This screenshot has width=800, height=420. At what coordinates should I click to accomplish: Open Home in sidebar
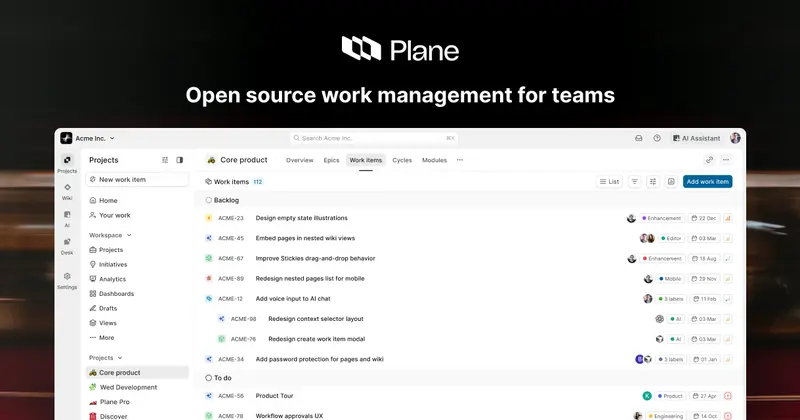(x=137, y=201)
